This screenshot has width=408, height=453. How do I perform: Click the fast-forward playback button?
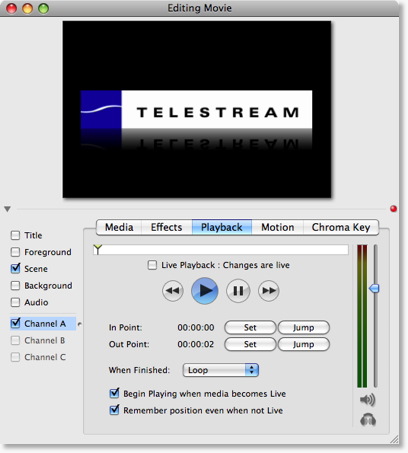(x=269, y=291)
